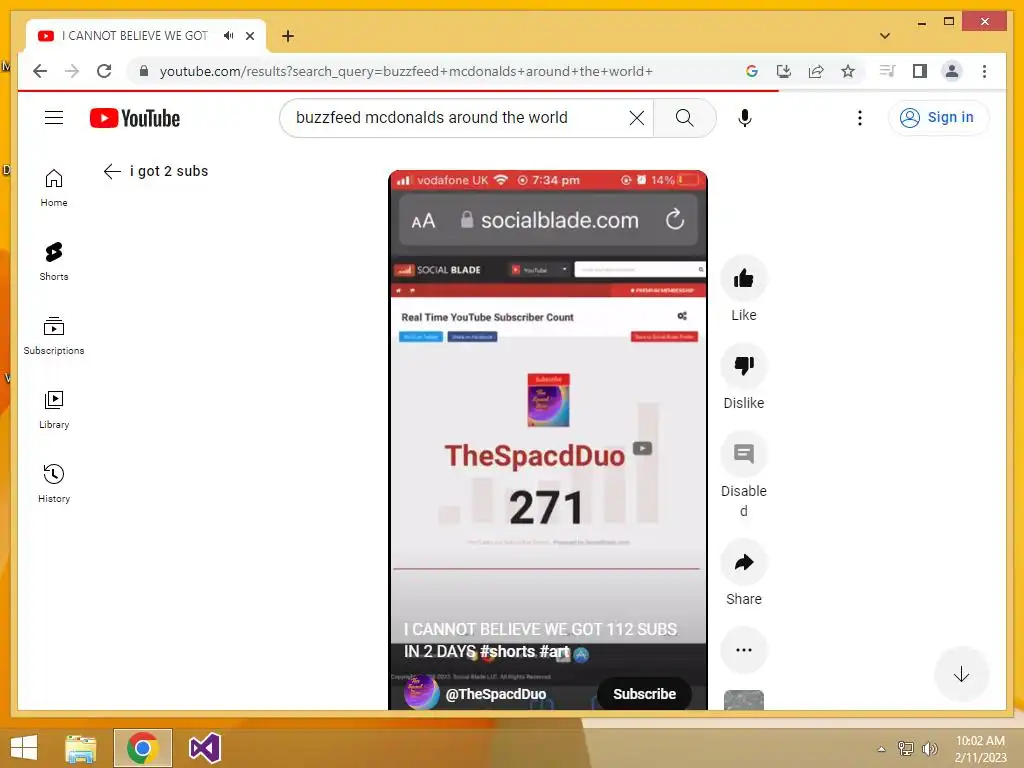Select the YouTube tab title
This screenshot has width=1024, height=768.
135,36
